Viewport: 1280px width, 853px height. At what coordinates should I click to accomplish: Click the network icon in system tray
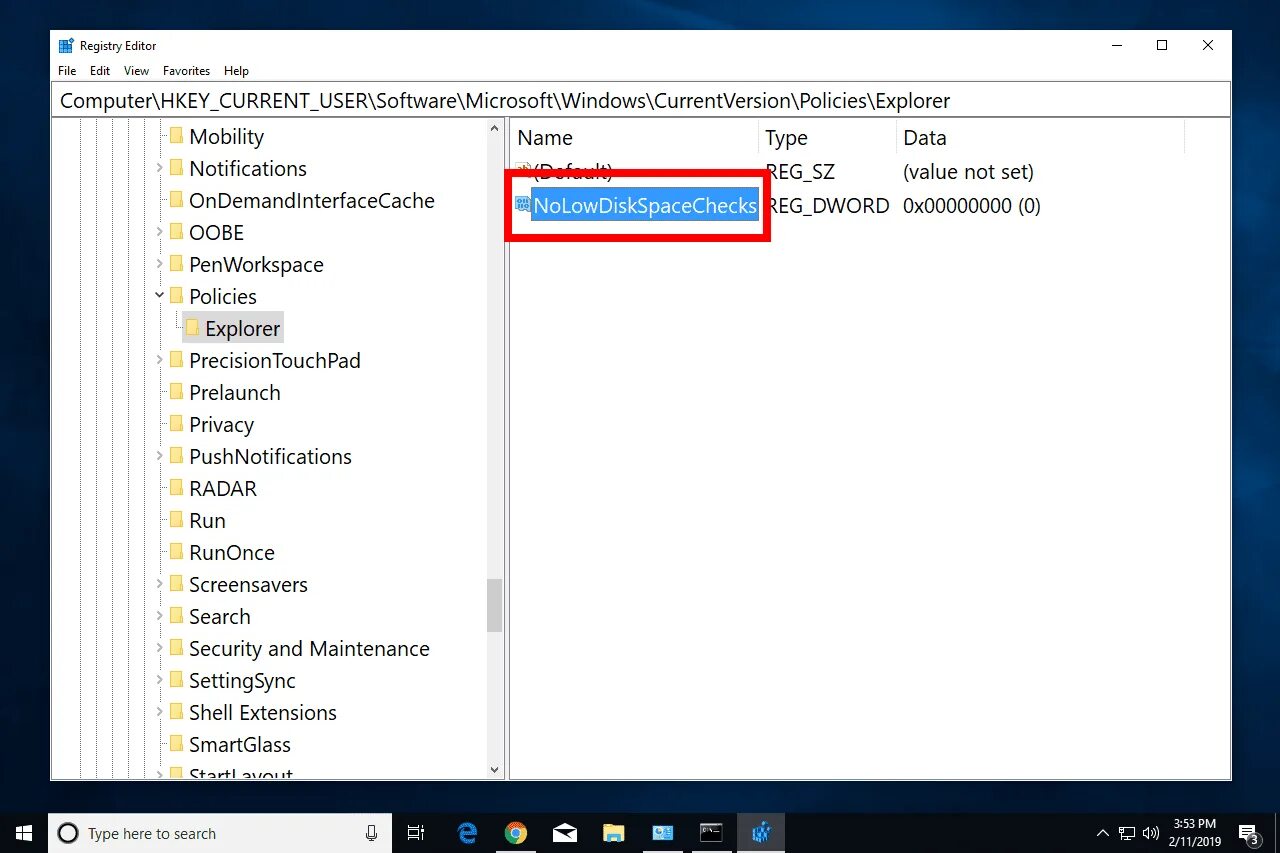(x=1127, y=833)
